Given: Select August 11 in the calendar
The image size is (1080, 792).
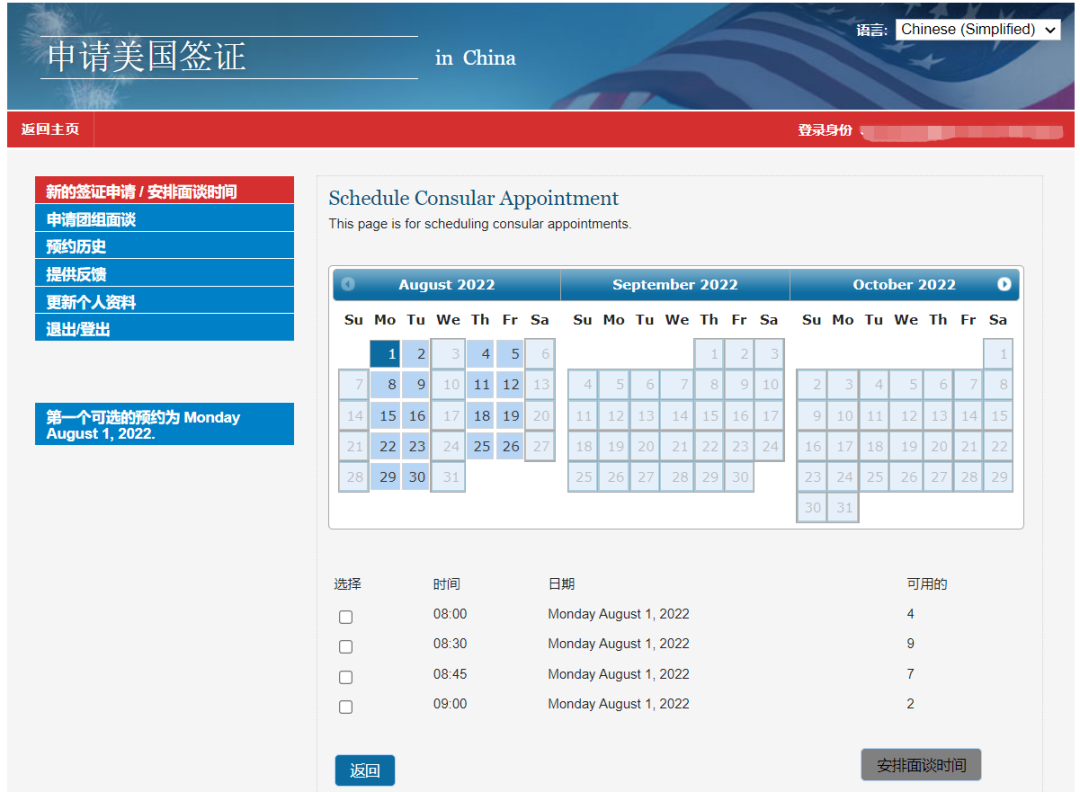Looking at the screenshot, I should click(x=480, y=384).
